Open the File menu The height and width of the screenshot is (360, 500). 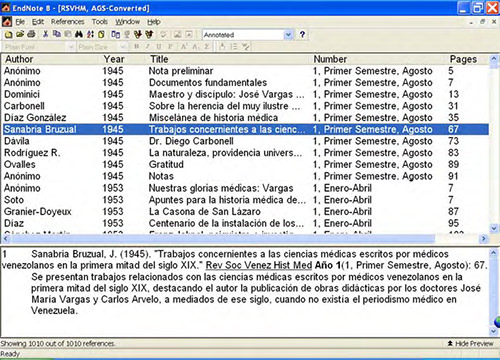coord(20,22)
